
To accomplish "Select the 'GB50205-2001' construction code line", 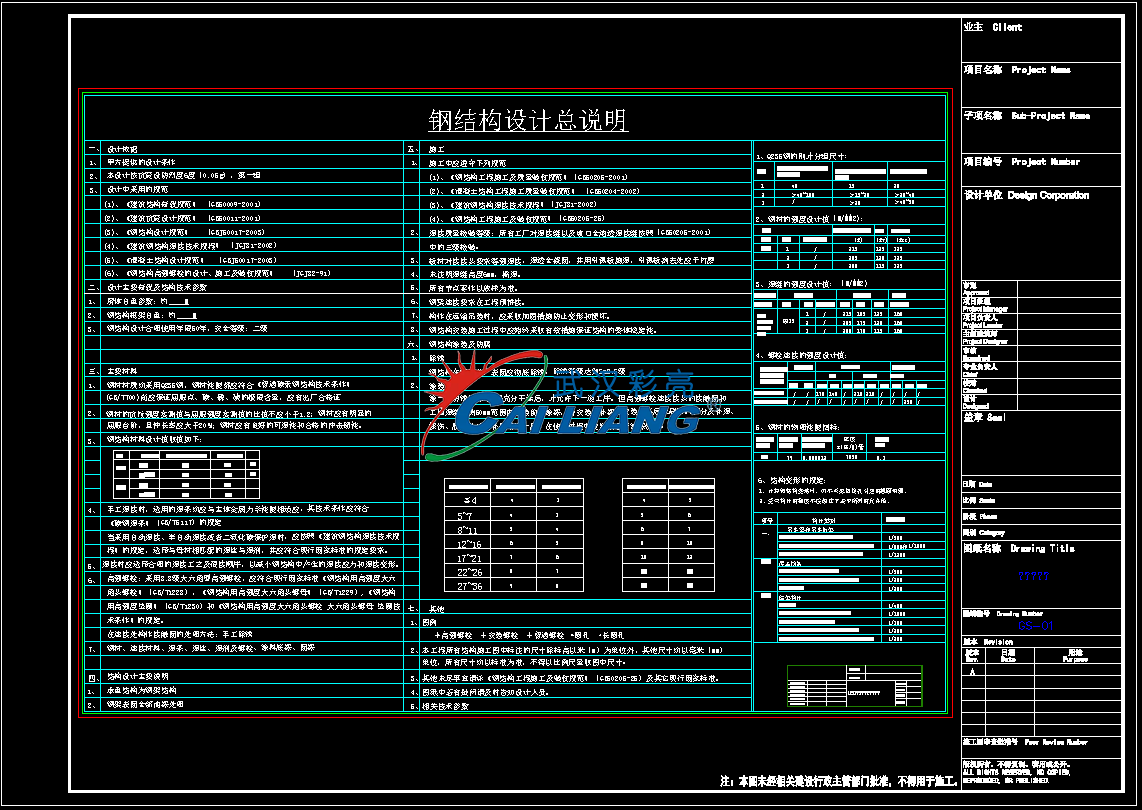I will pos(528,177).
